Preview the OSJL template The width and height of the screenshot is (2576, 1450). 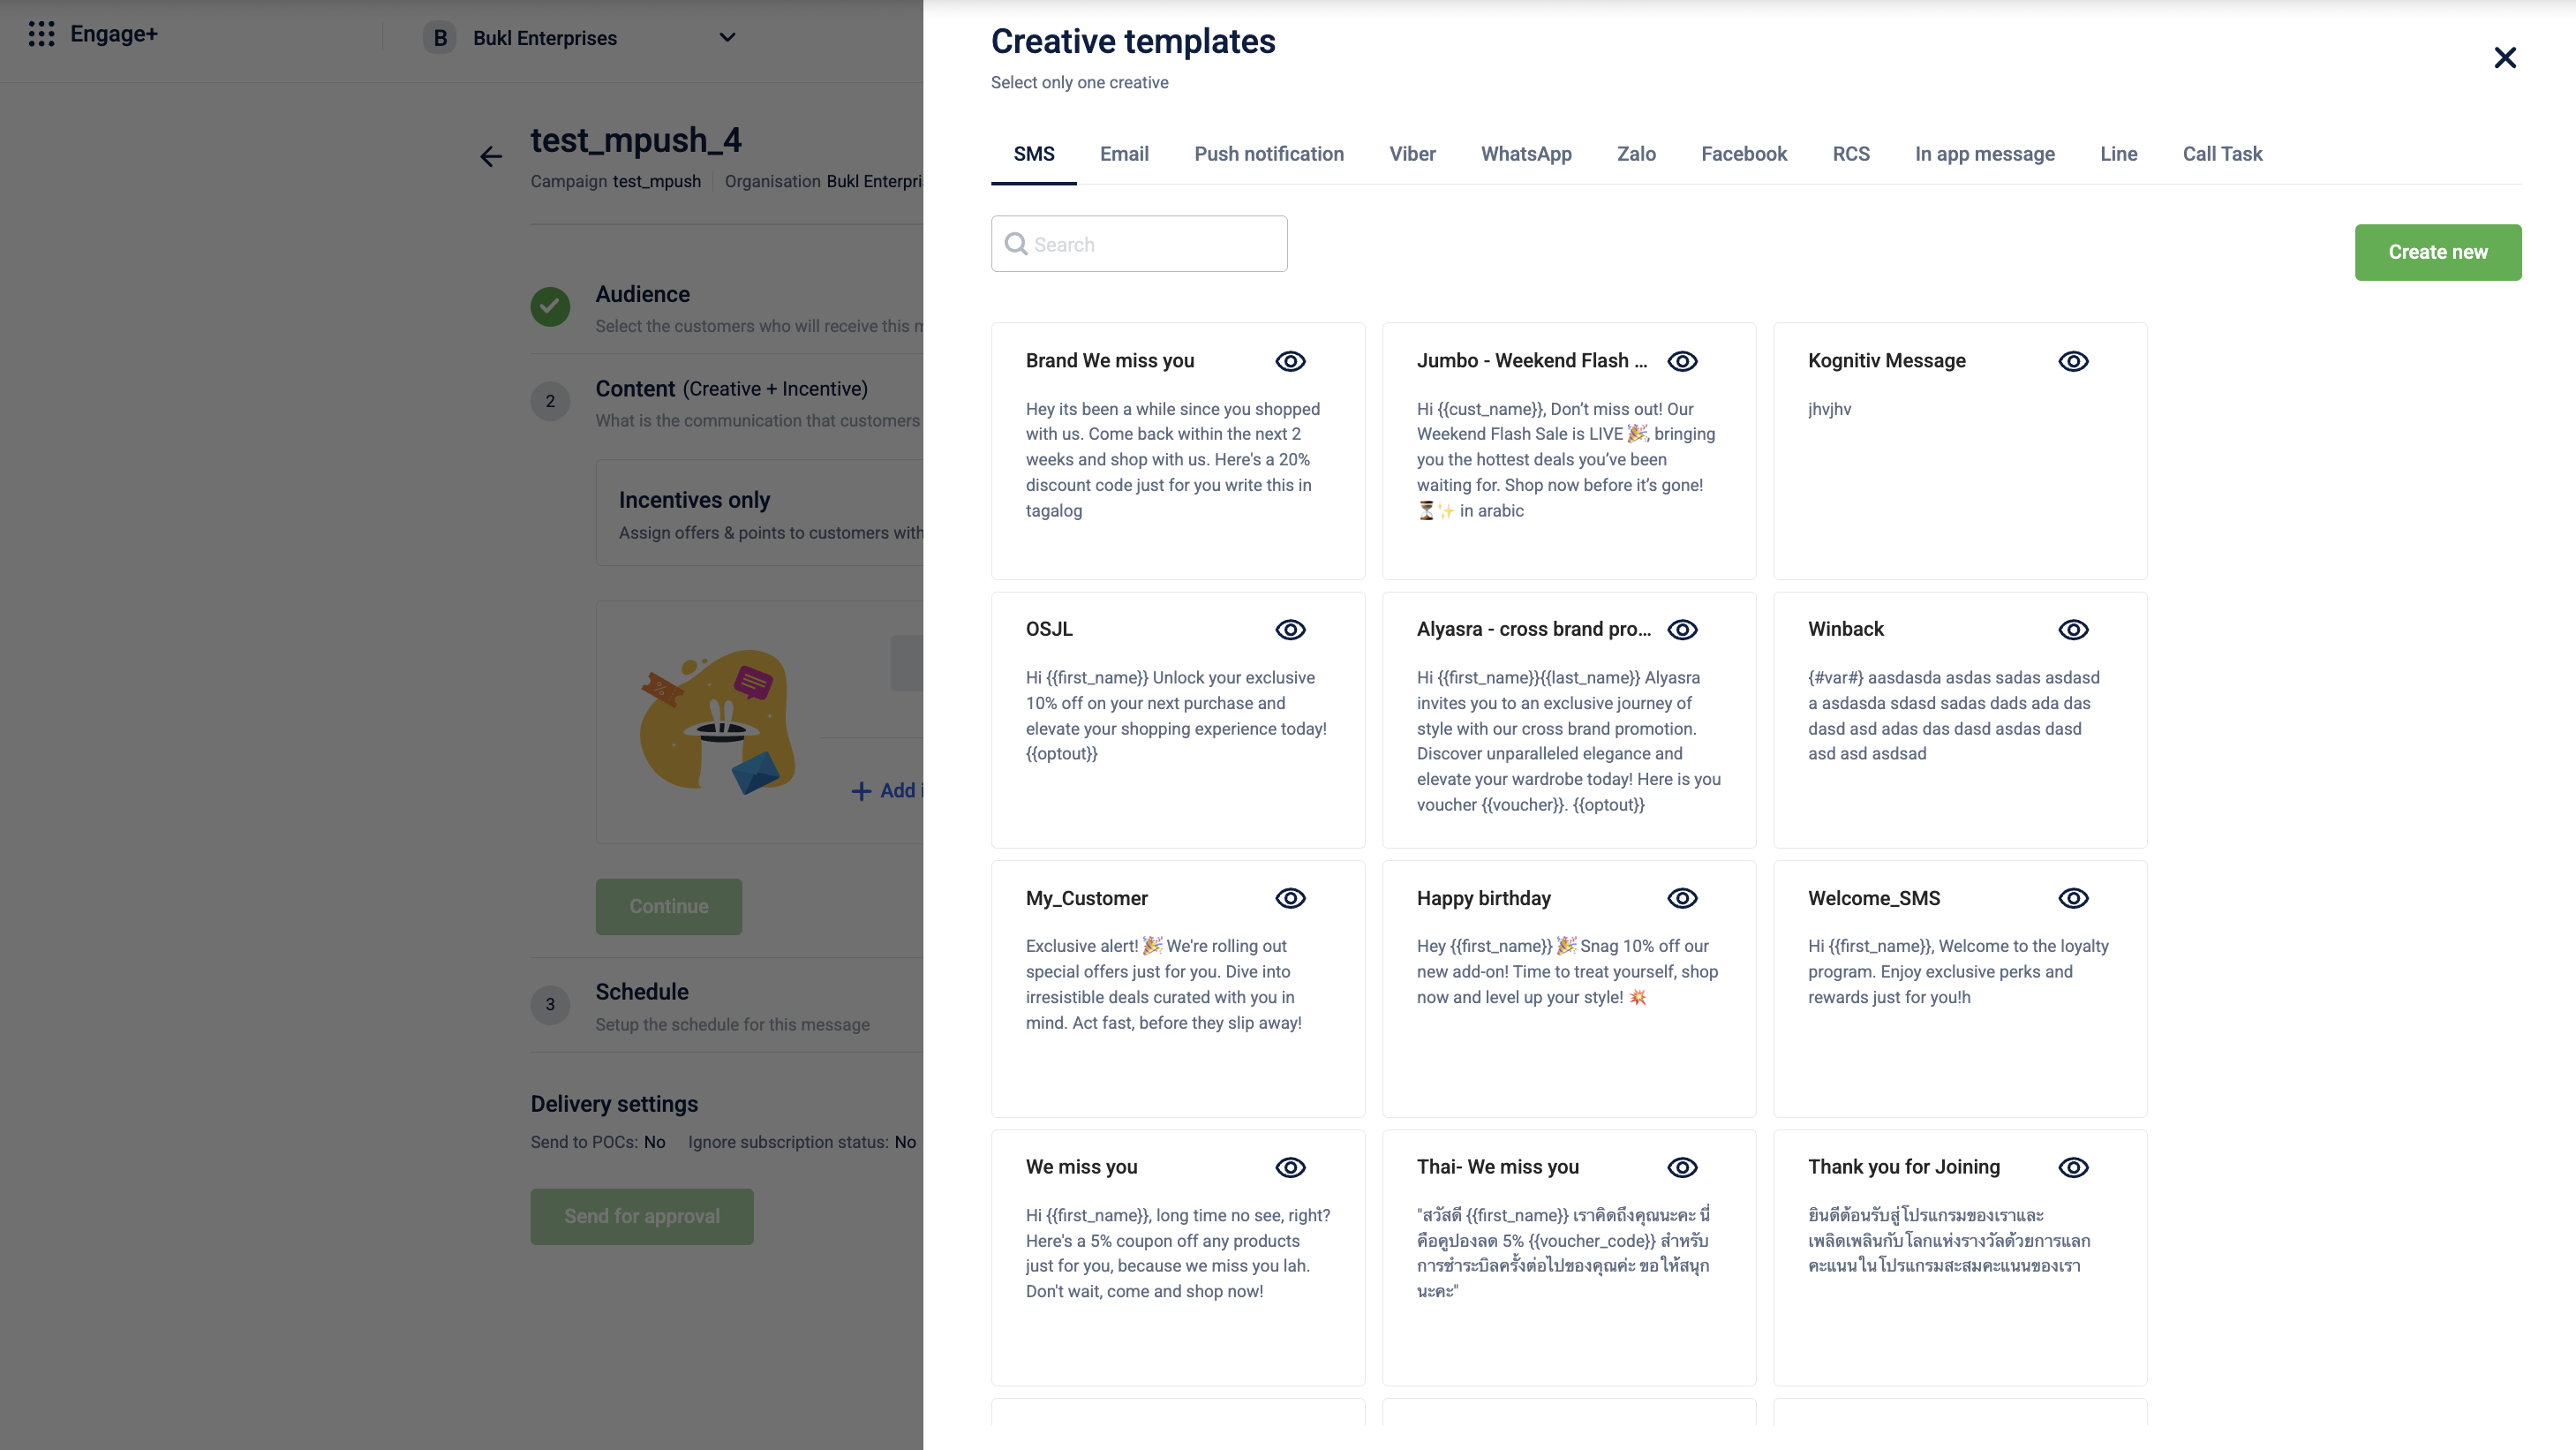pyautogui.click(x=1290, y=630)
